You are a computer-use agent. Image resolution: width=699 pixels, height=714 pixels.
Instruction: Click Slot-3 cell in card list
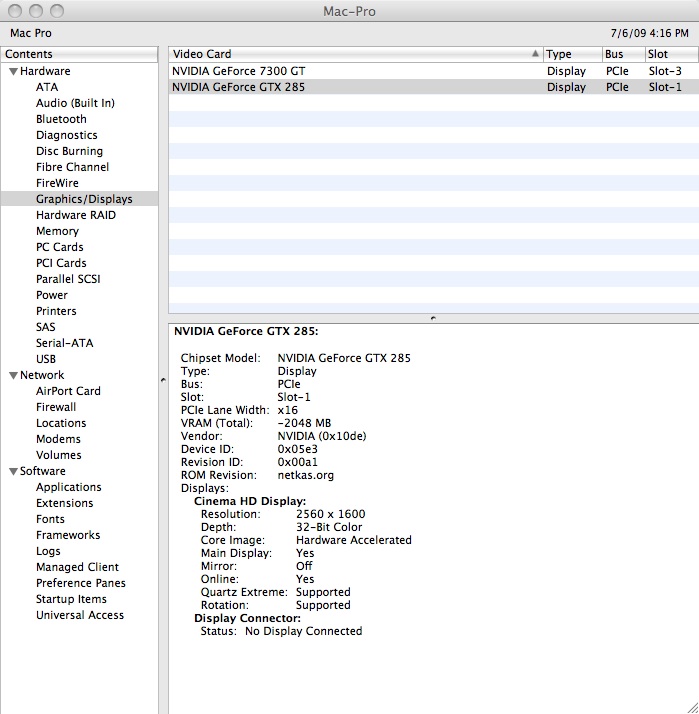pos(665,71)
